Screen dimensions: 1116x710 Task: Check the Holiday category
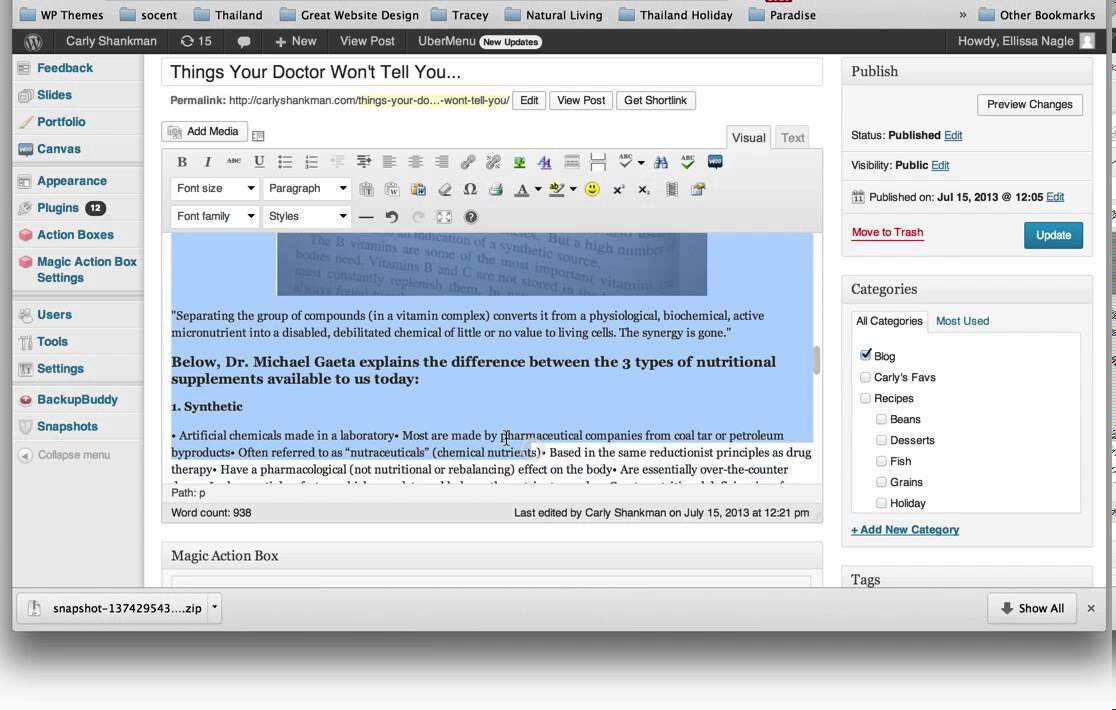pyautogui.click(x=881, y=503)
